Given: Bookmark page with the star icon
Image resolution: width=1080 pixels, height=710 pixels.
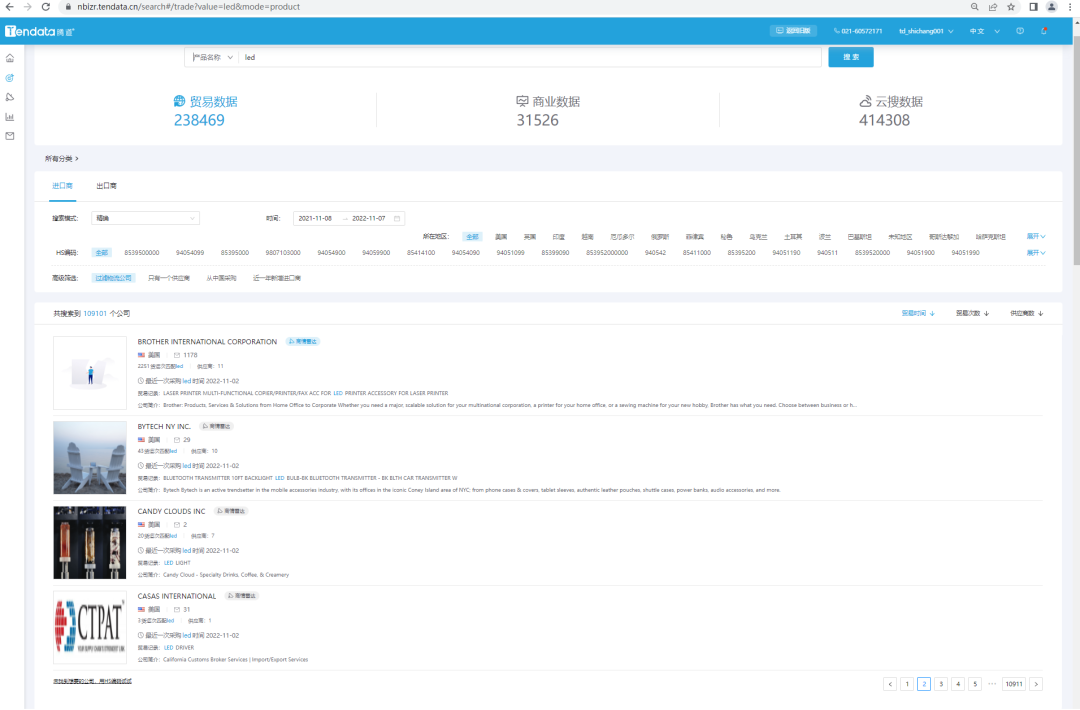Looking at the screenshot, I should [x=1011, y=7].
